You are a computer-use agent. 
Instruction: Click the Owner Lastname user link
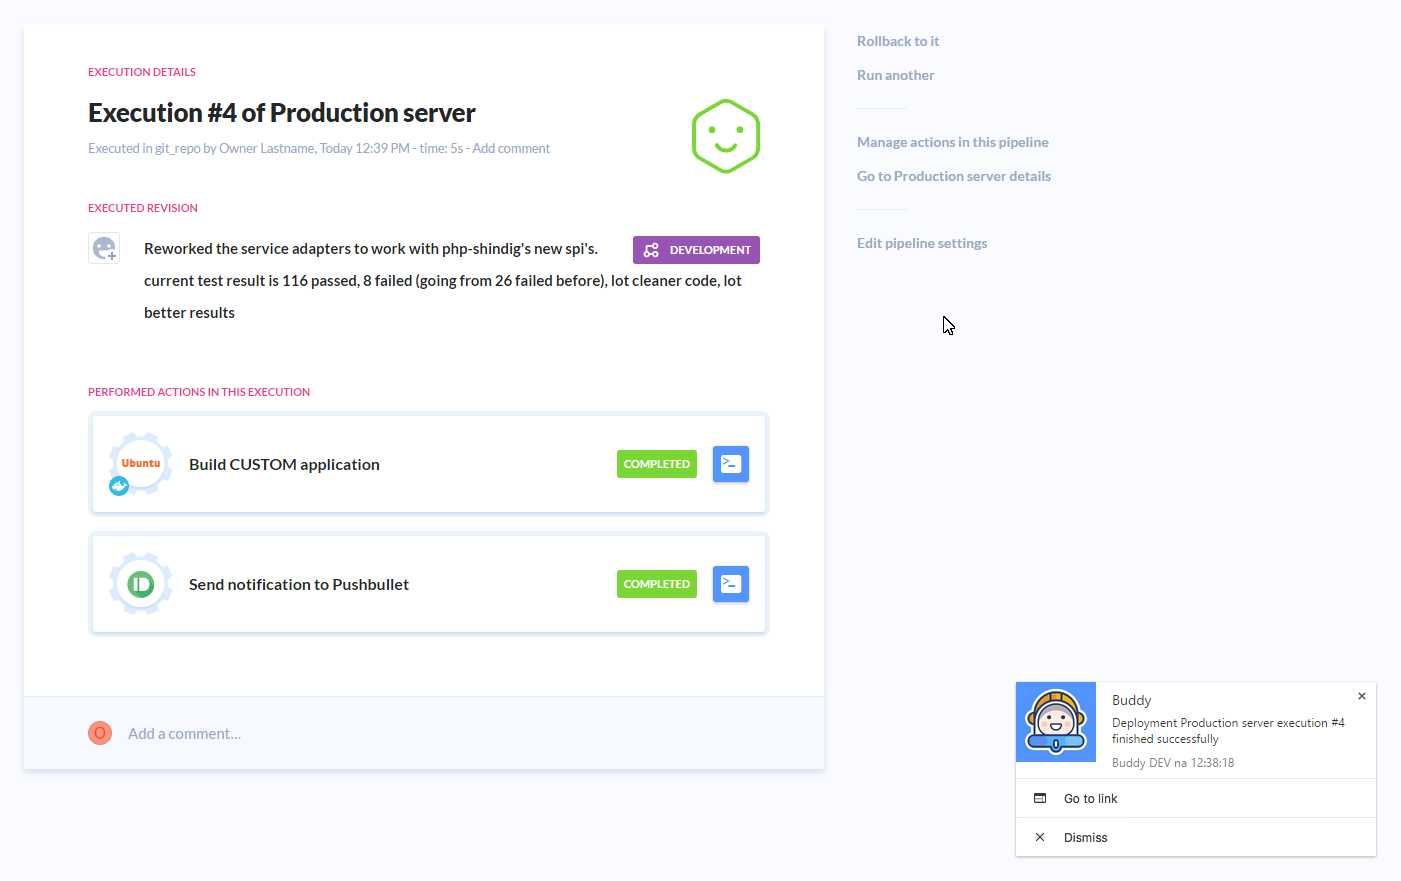coord(267,148)
